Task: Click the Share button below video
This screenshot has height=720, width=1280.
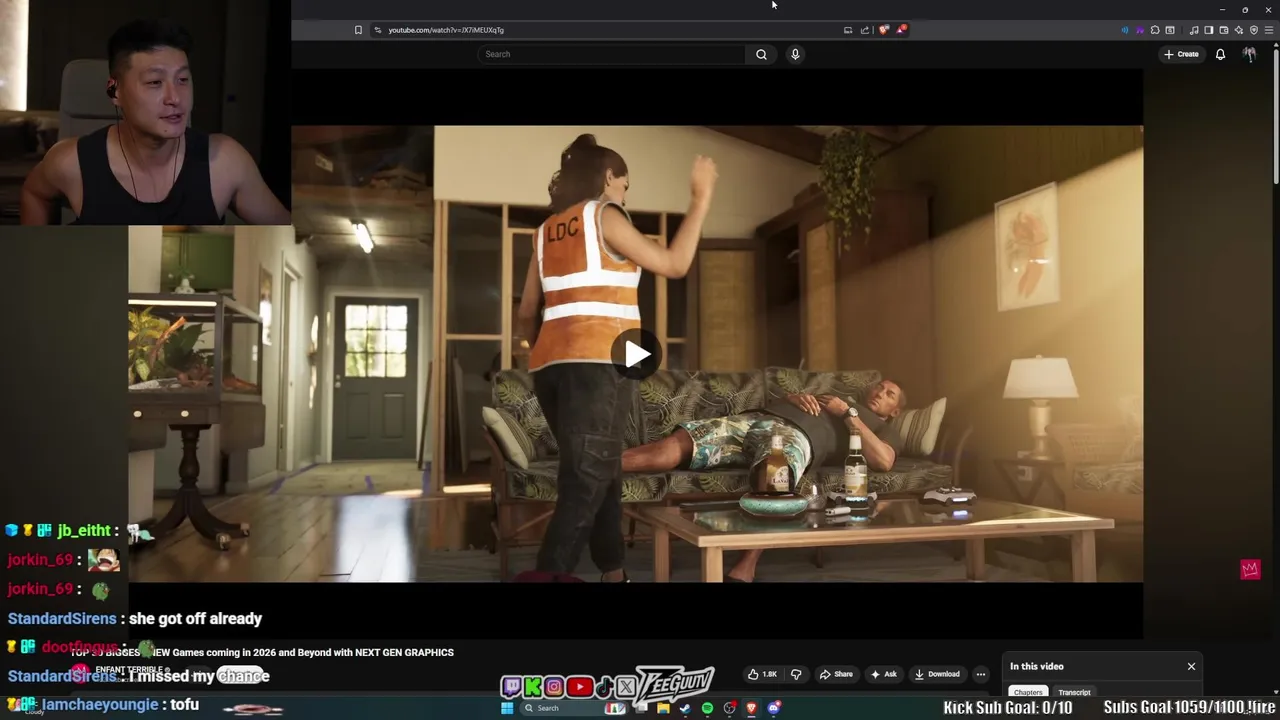Action: click(836, 674)
